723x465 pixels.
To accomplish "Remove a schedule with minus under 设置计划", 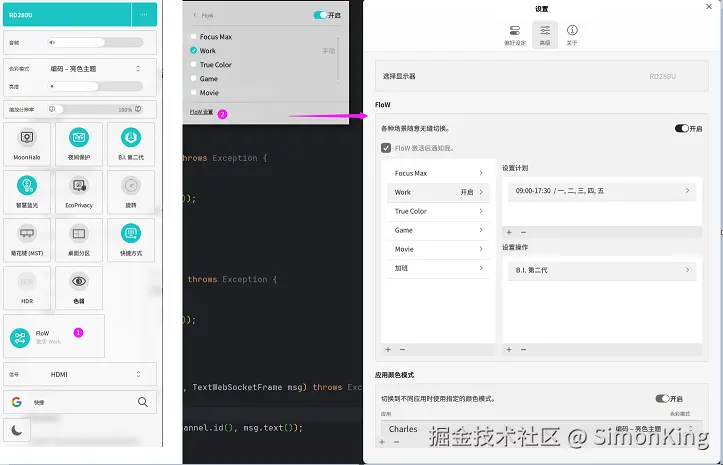I will (x=523, y=232).
